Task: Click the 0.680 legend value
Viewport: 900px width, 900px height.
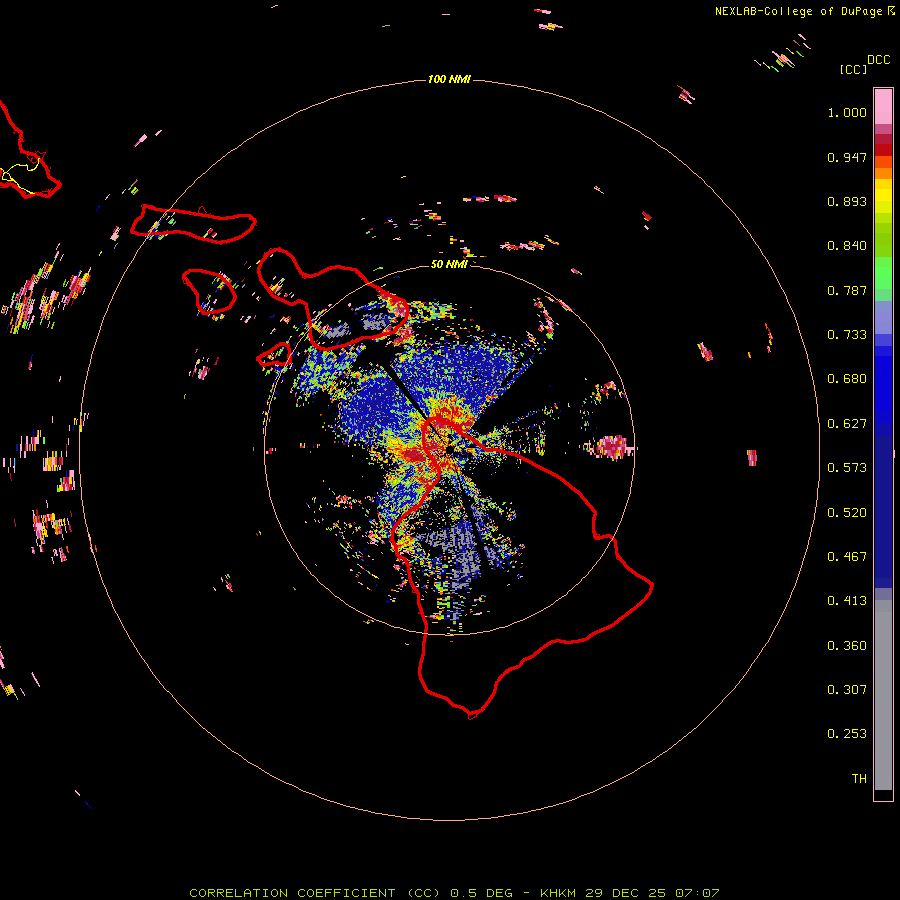Action: tap(847, 379)
